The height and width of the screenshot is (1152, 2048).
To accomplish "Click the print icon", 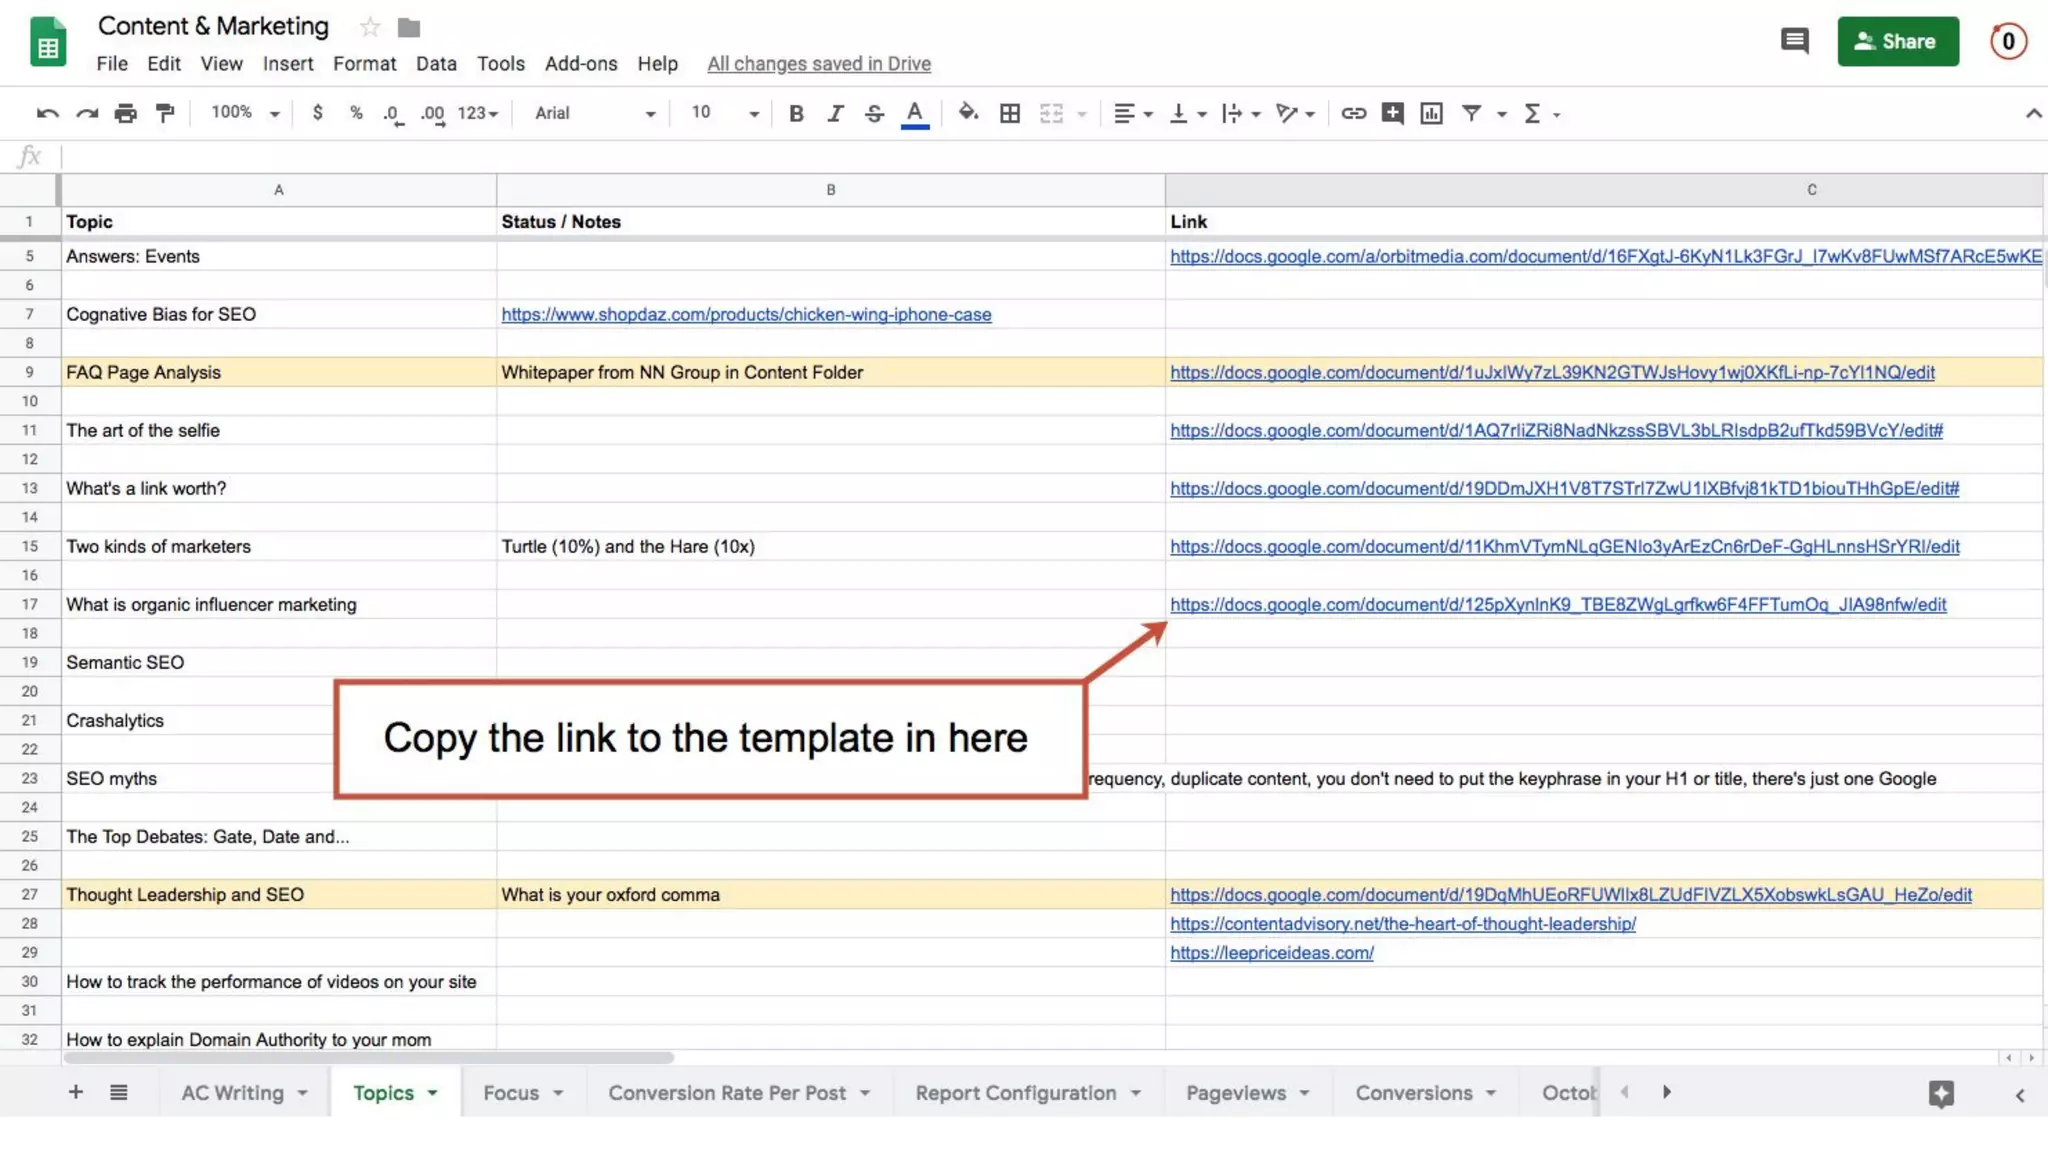I will click(x=125, y=113).
